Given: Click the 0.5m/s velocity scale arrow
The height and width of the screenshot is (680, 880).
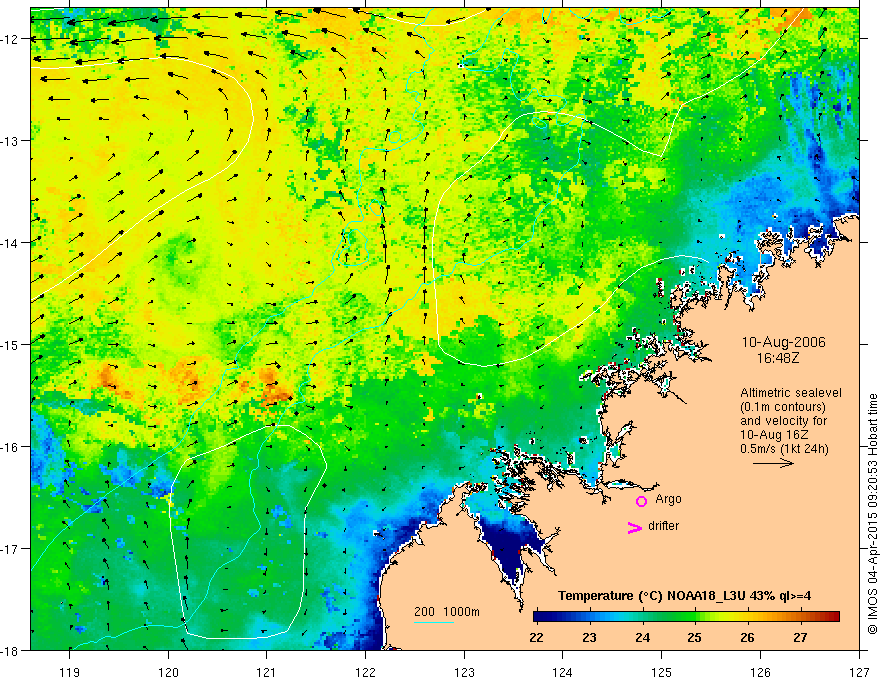Looking at the screenshot, I should [x=773, y=463].
